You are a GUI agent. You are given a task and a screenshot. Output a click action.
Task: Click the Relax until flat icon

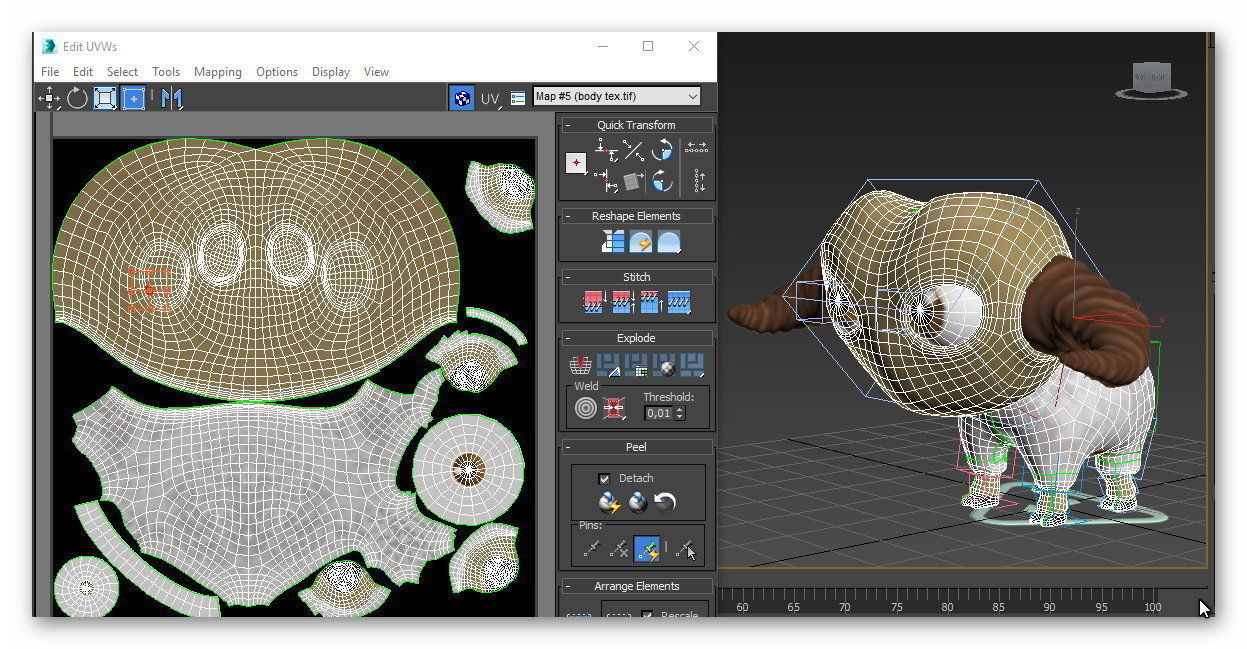(640, 242)
